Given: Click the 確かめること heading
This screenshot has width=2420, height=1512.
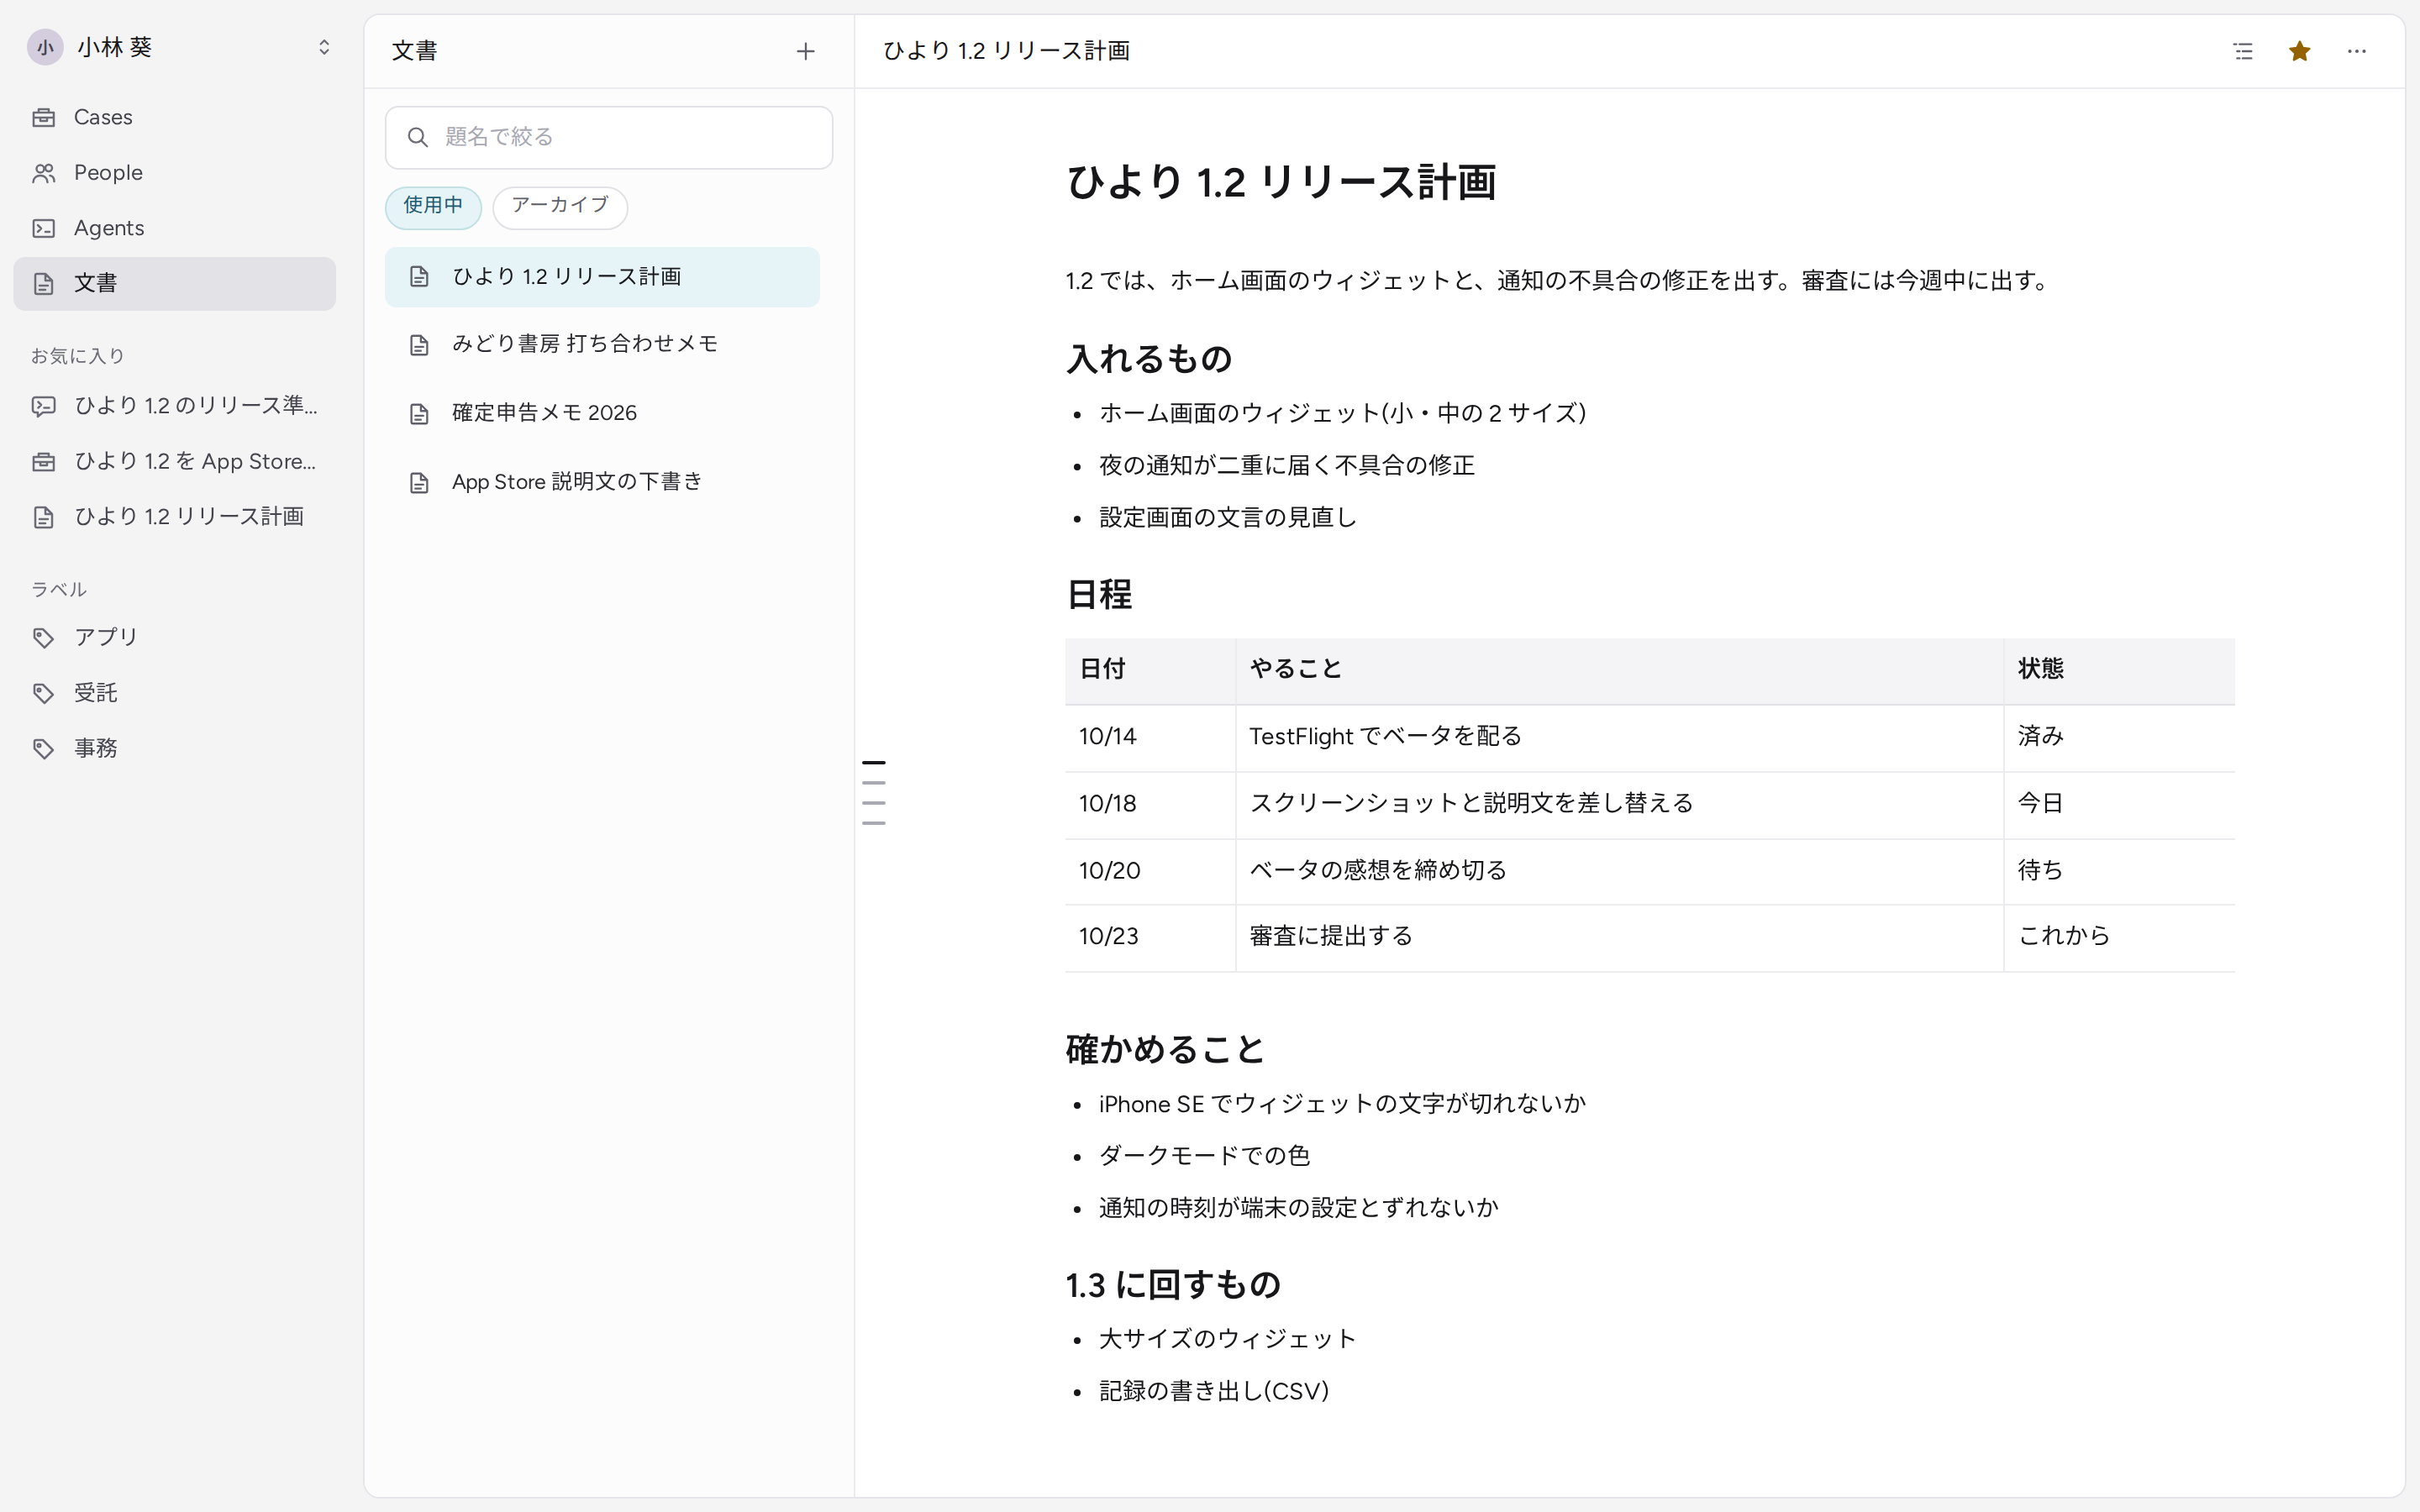Looking at the screenshot, I should (x=1166, y=1050).
